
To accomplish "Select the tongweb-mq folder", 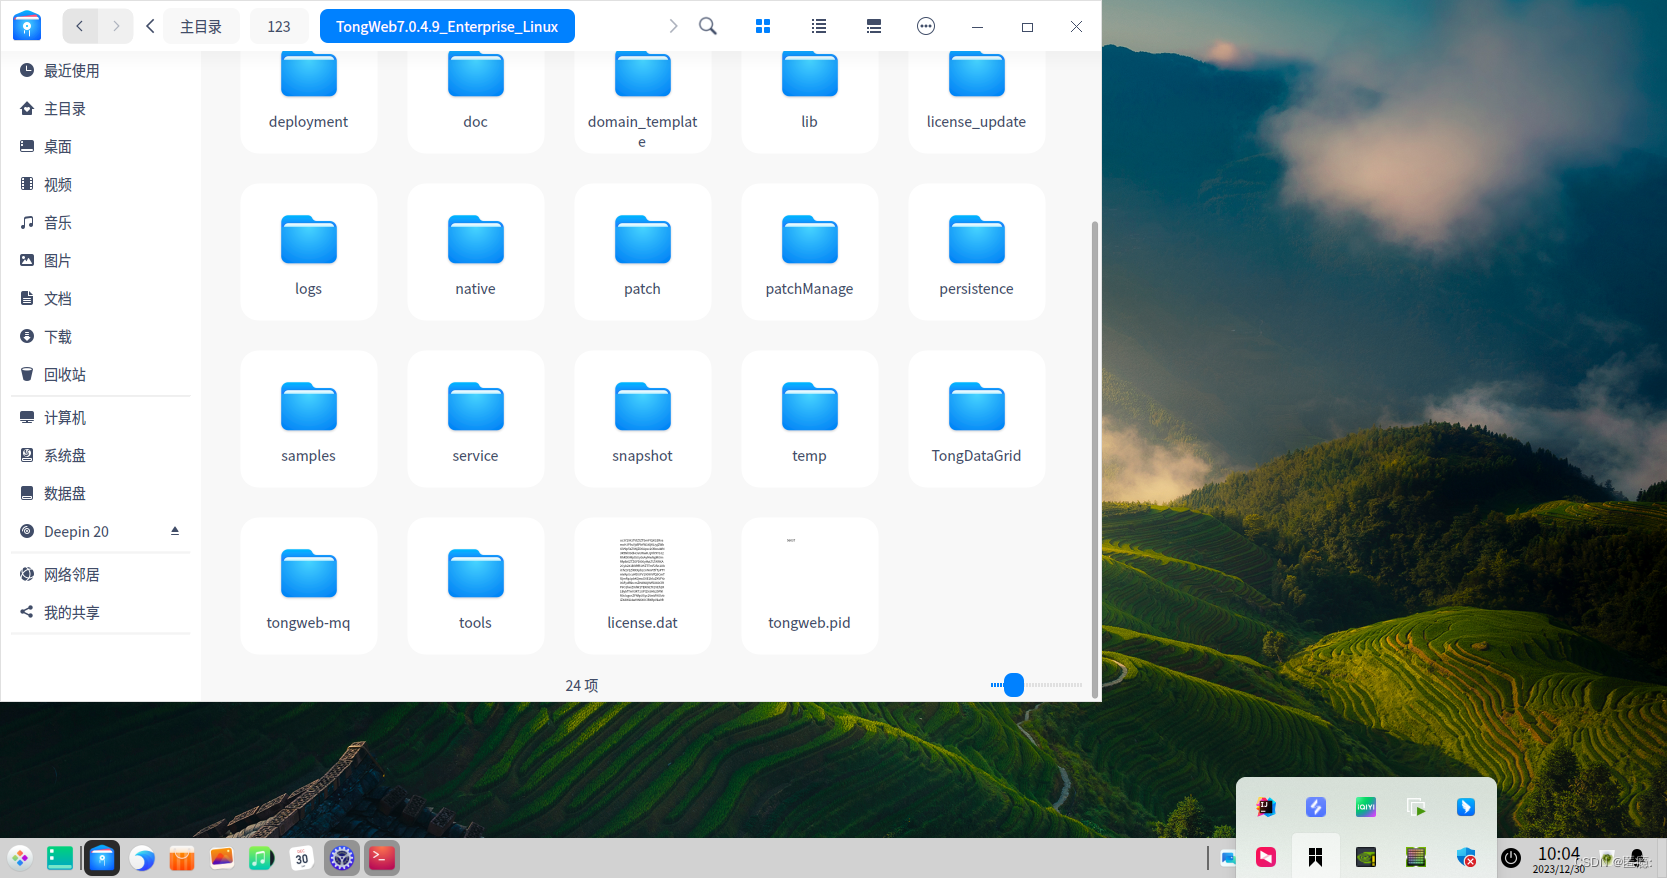I will [x=309, y=586].
